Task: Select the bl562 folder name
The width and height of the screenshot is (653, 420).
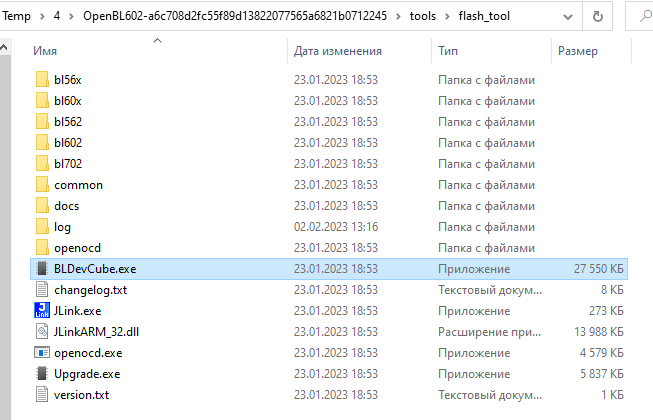Action: [x=68, y=122]
